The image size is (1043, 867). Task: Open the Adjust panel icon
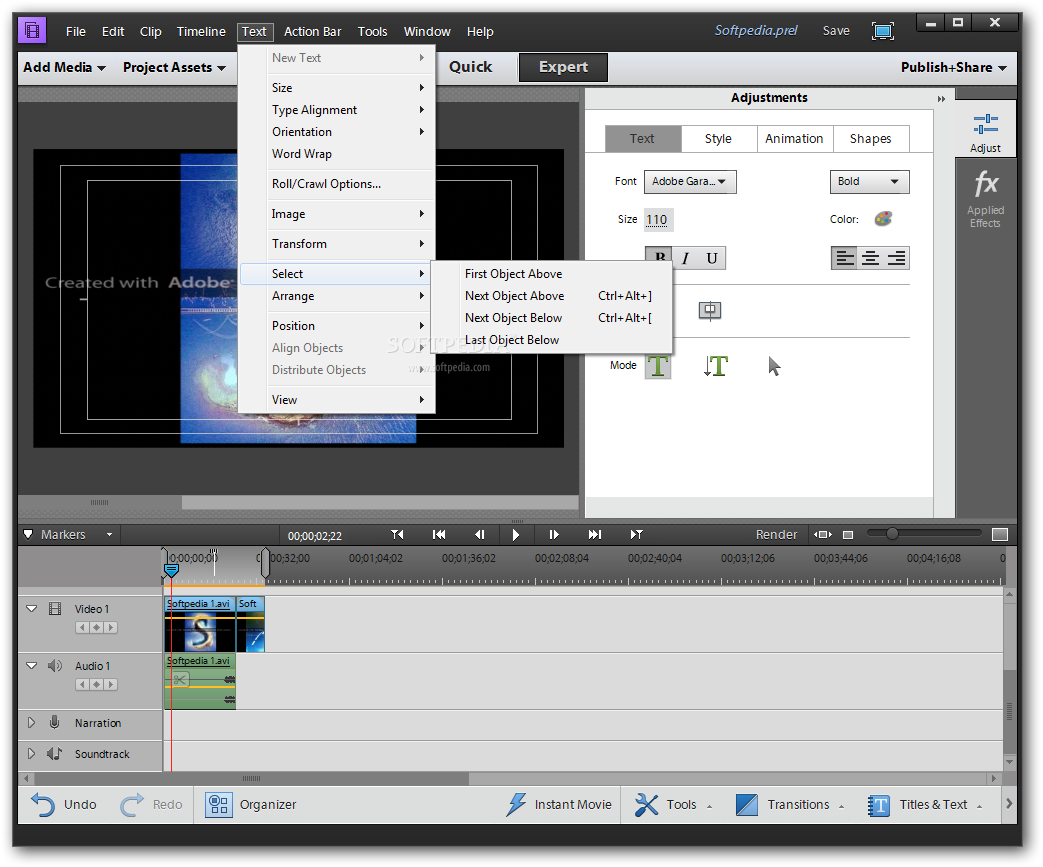click(x=985, y=132)
